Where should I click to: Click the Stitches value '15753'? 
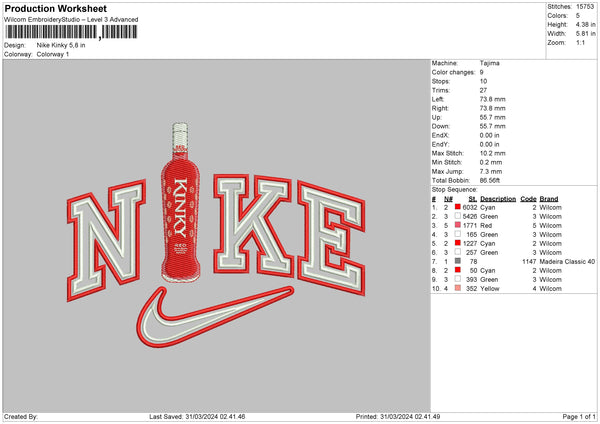coord(585,7)
